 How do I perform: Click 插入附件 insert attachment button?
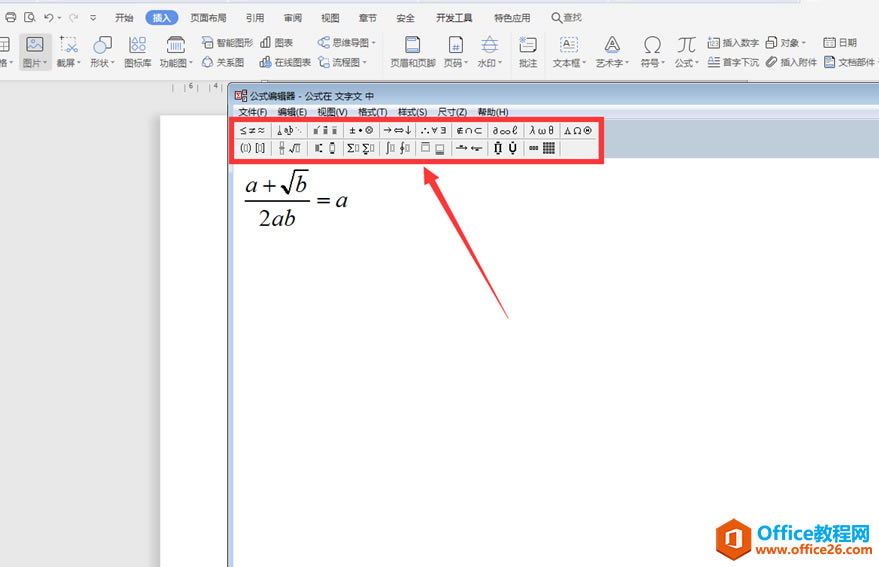pyautogui.click(x=791, y=62)
